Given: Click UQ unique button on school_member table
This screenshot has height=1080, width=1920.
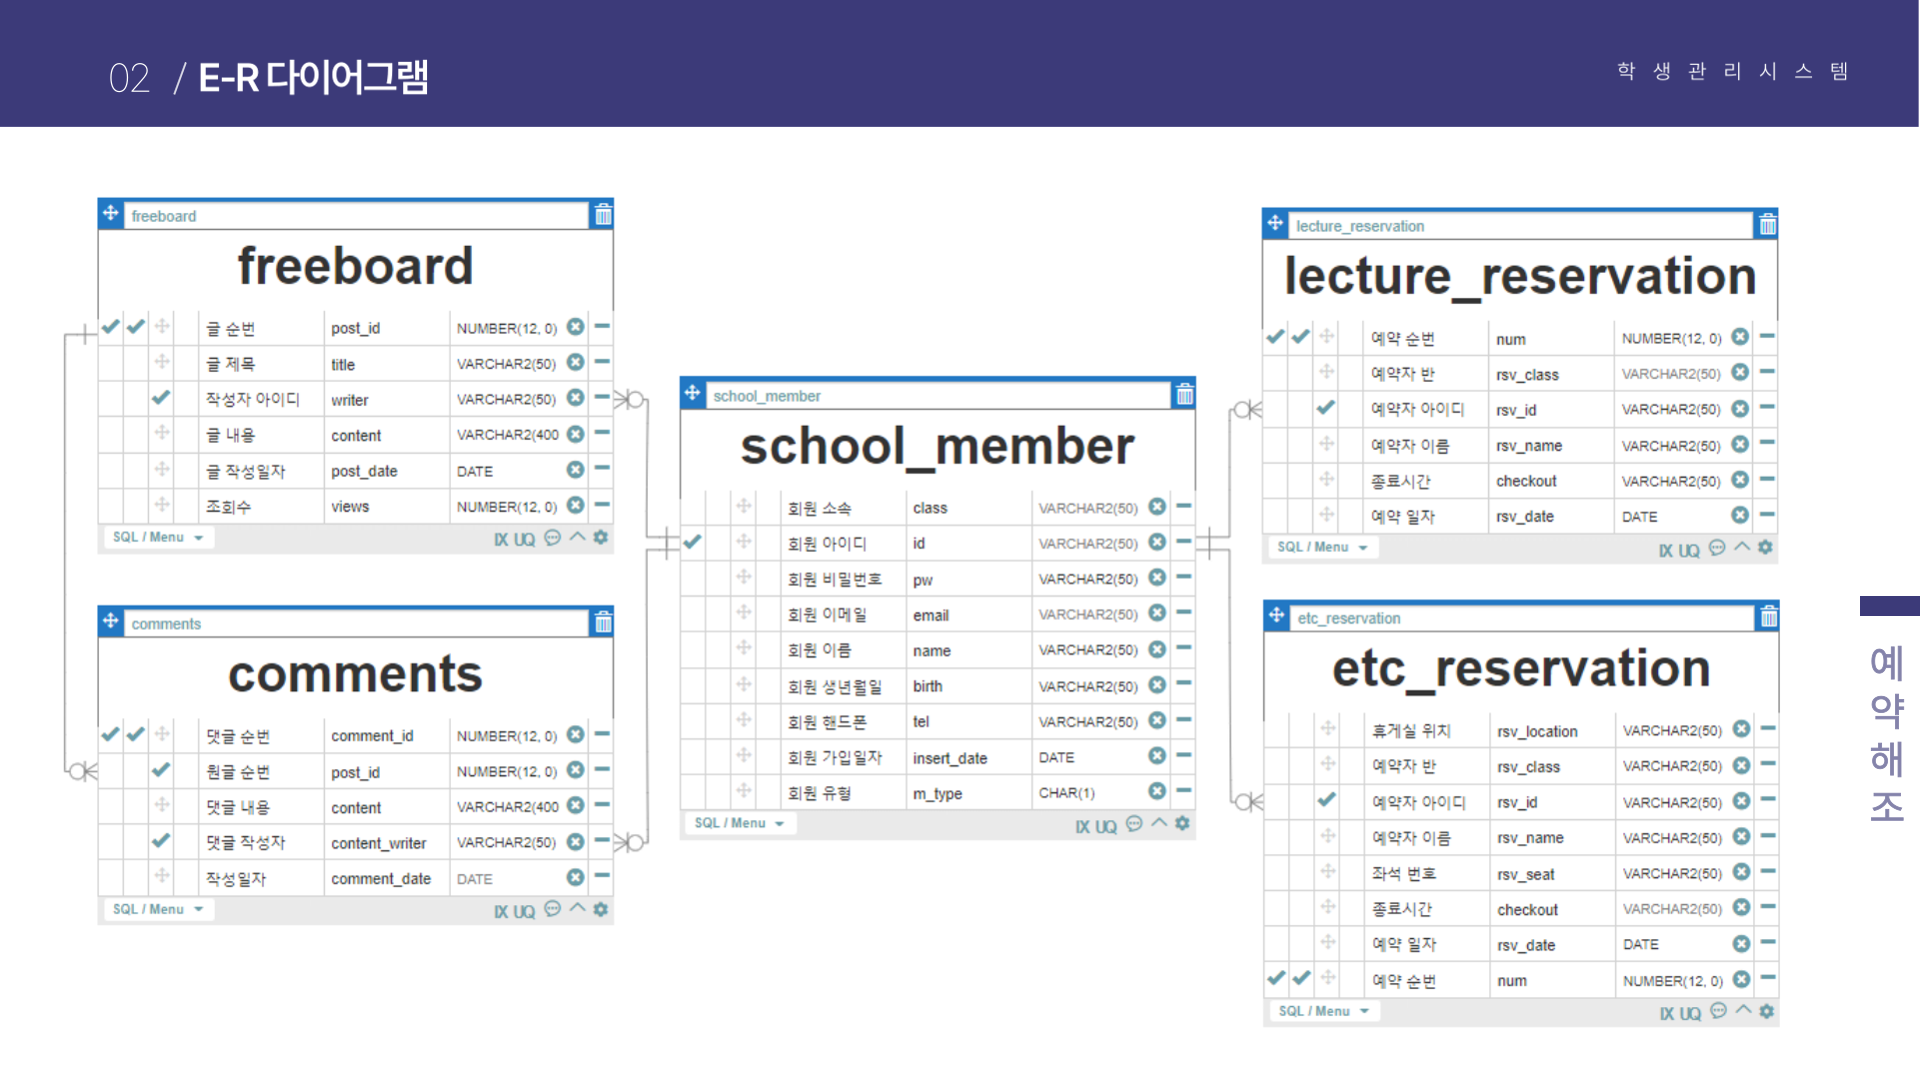Looking at the screenshot, I should (x=1106, y=826).
